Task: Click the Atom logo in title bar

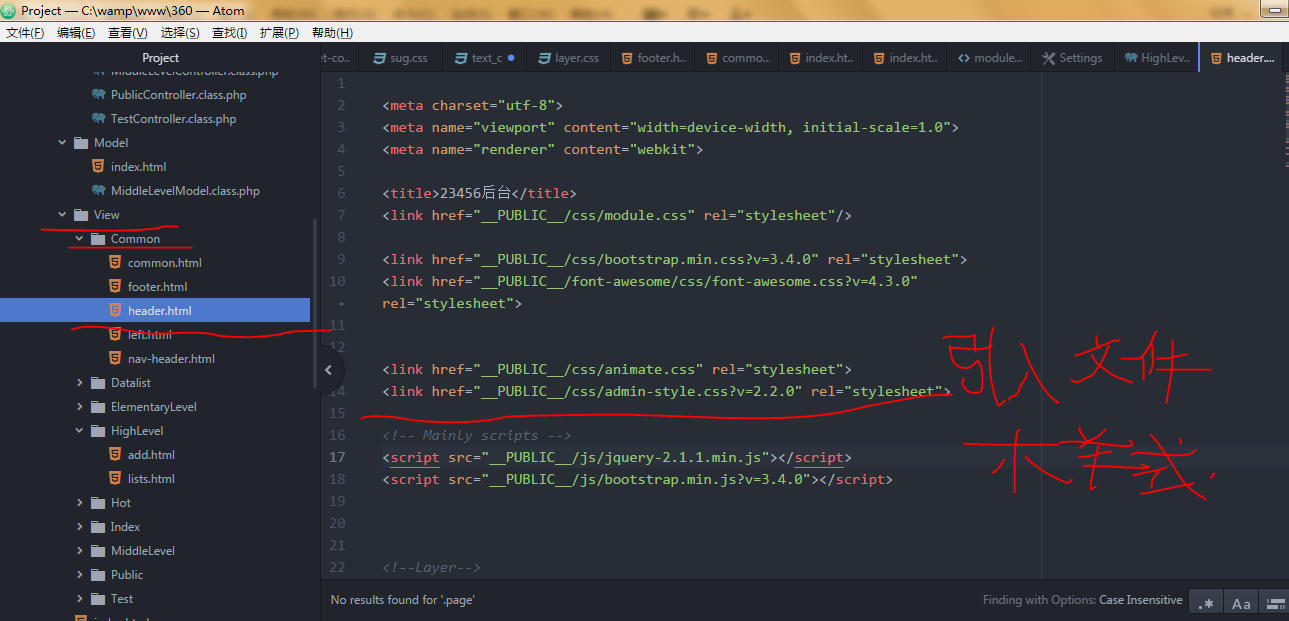Action: click(x=9, y=10)
